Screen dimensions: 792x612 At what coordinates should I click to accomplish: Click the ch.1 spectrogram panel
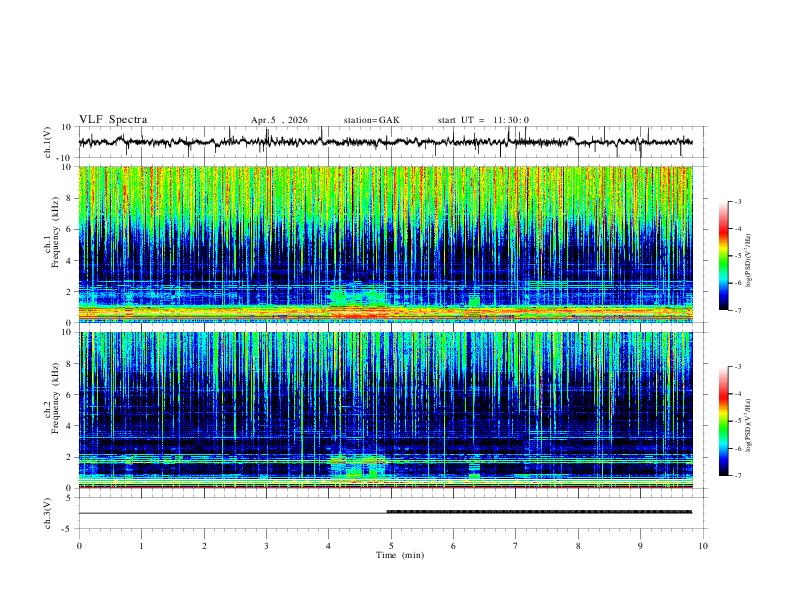tap(385, 244)
